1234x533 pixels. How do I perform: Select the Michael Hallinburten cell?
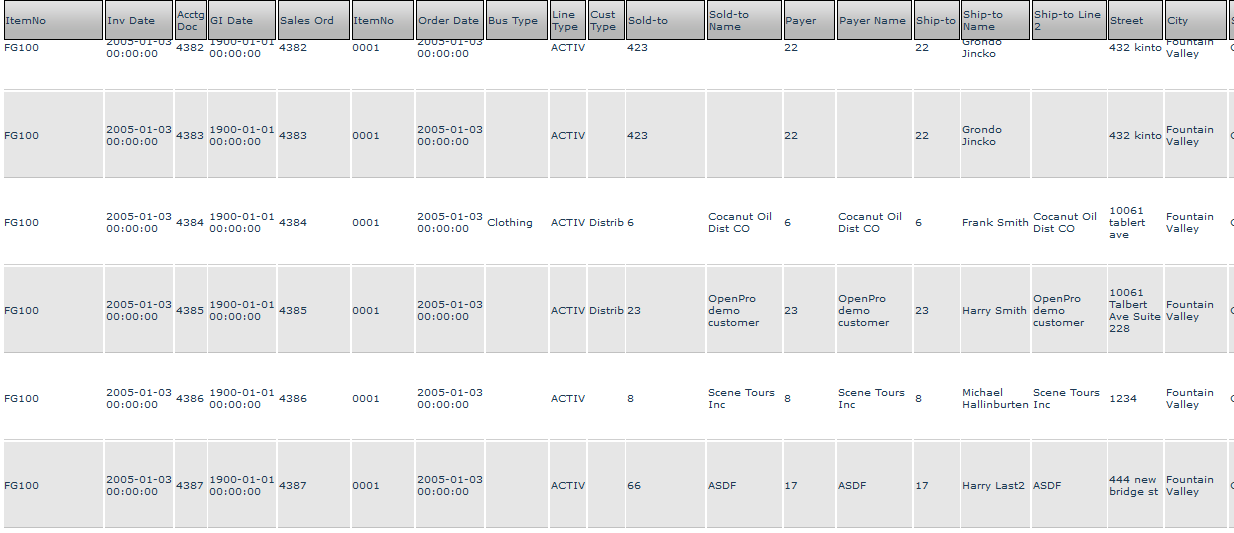995,399
